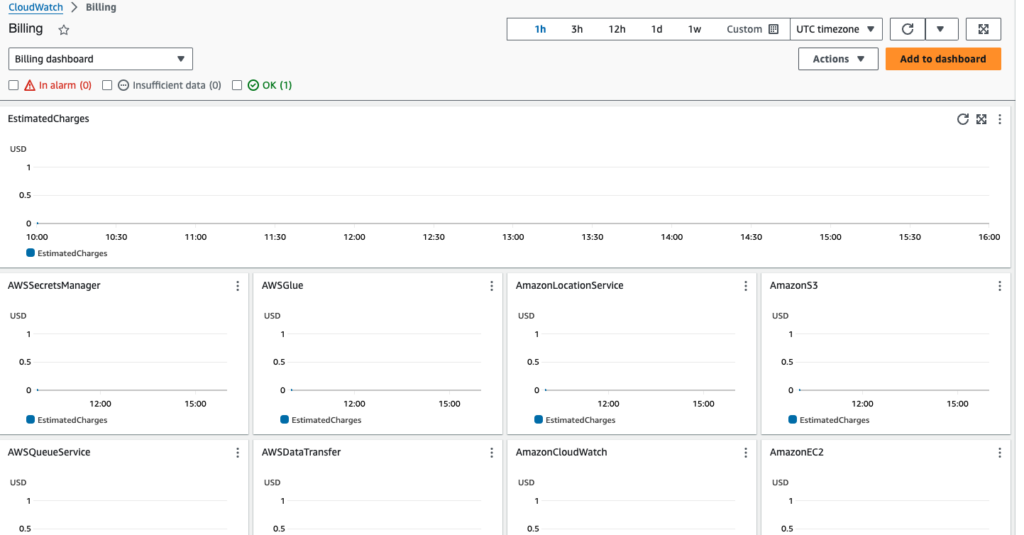This screenshot has width=1024, height=535.
Task: Click the In alarm (0) label
Action: pos(65,85)
